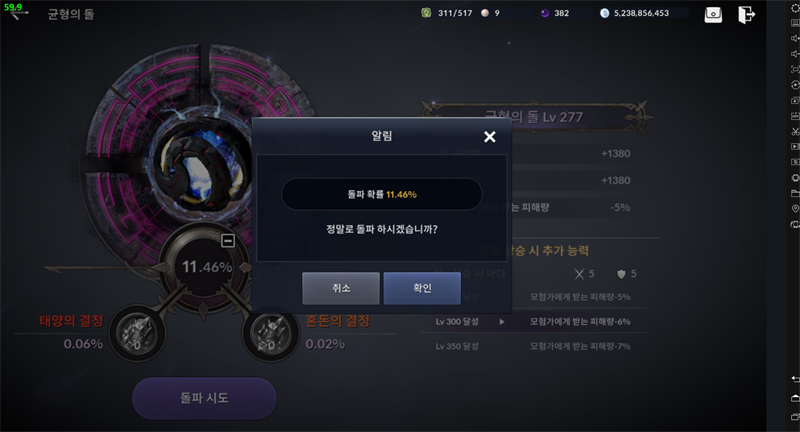
Task: Click the purple gem currency showing 382
Action: click(545, 13)
